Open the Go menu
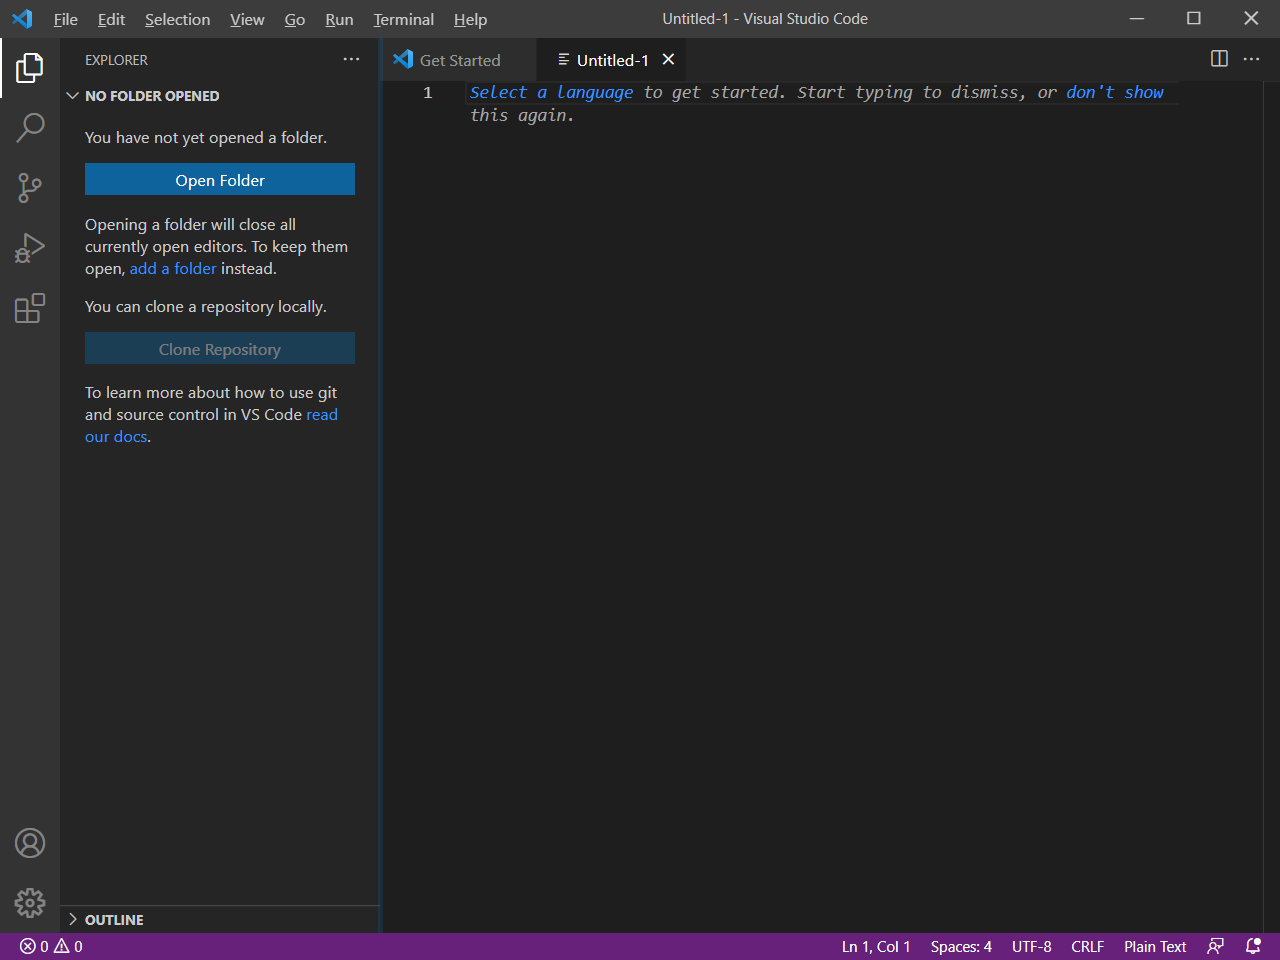 295,19
